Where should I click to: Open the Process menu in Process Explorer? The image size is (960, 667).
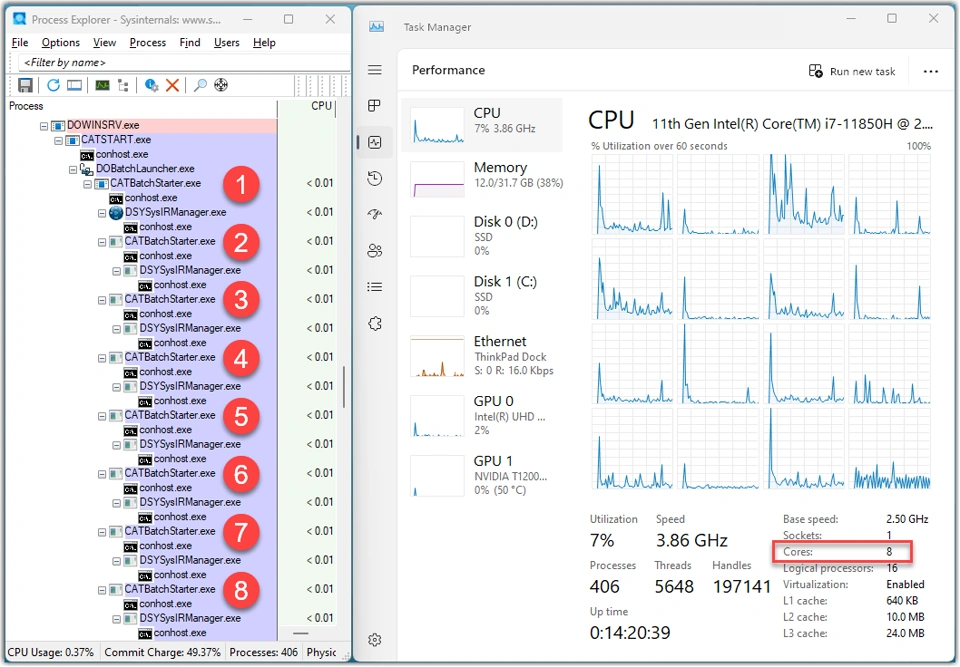pos(148,42)
